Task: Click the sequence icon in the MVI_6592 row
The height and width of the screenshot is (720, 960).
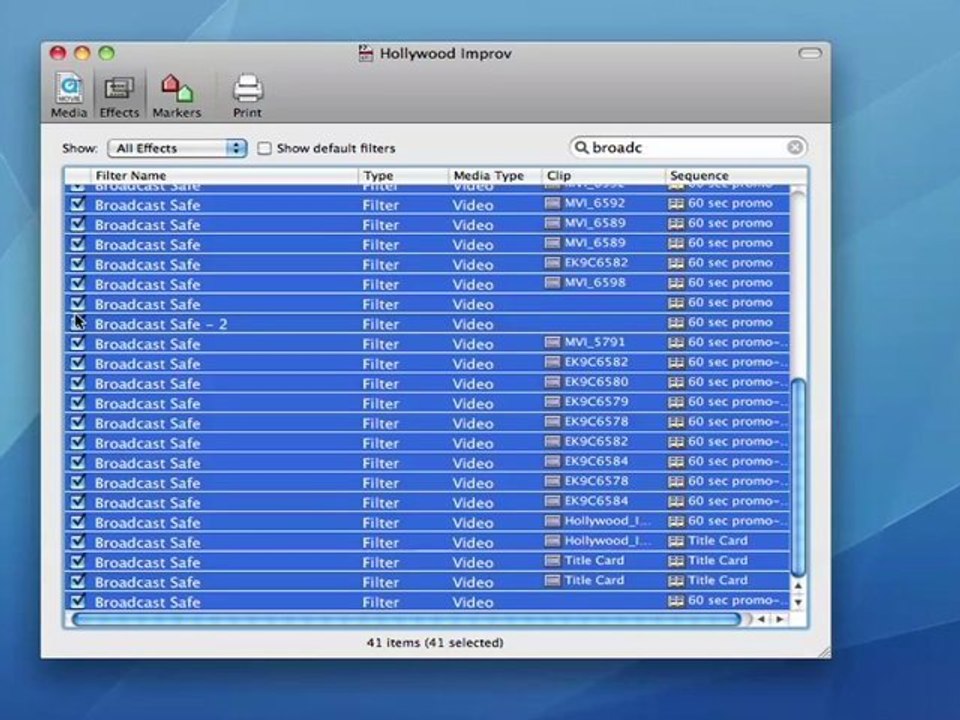Action: pyautogui.click(x=676, y=203)
